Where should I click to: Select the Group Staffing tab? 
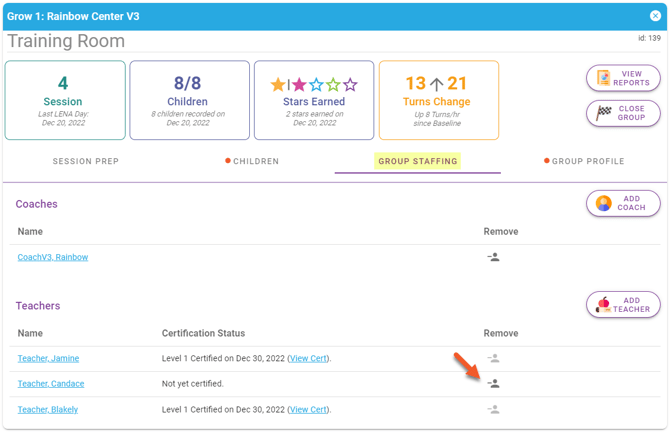click(x=417, y=161)
